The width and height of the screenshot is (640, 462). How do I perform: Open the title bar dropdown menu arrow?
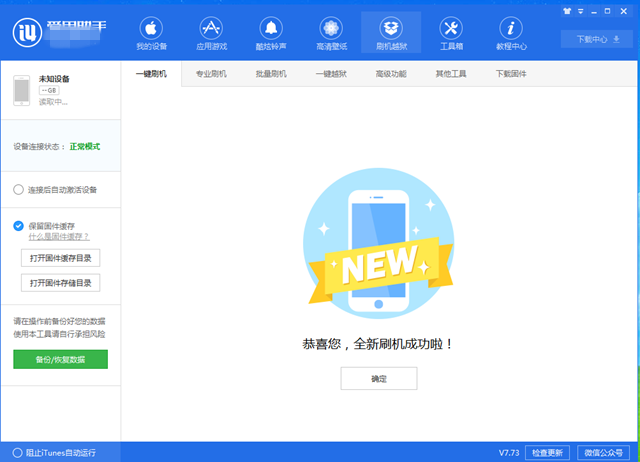580,11
